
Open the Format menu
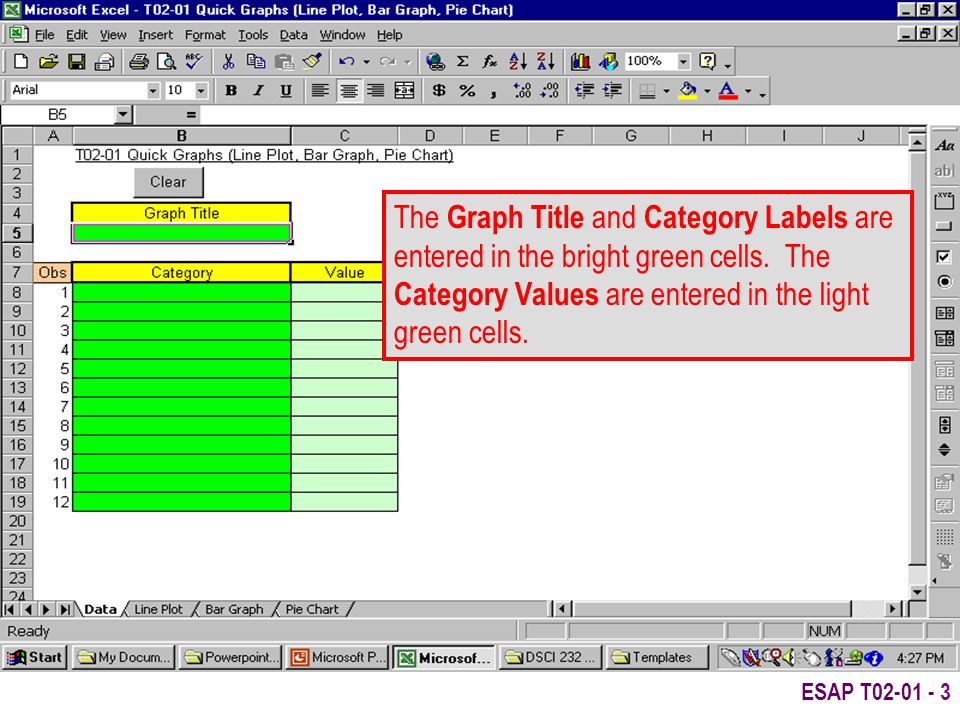pyautogui.click(x=205, y=35)
